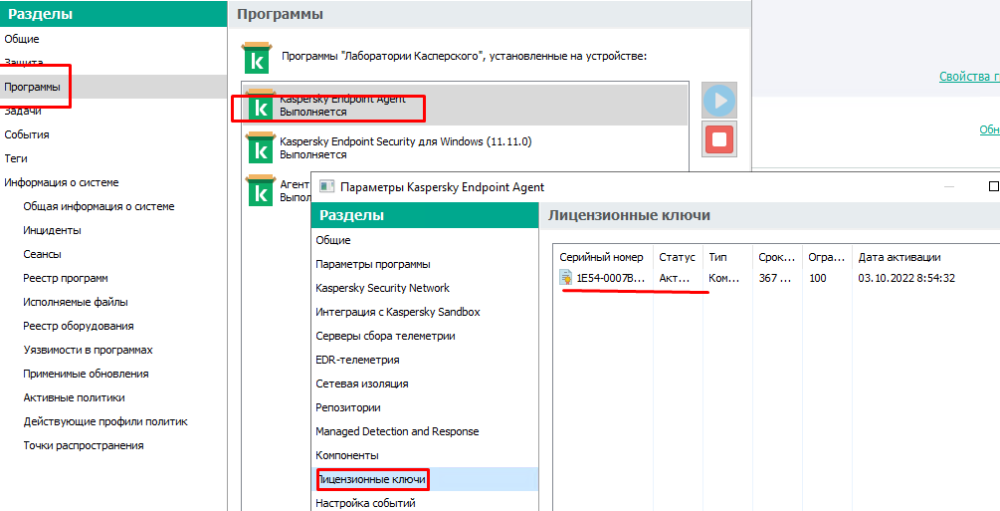1000x511 pixels.
Task: Click activation date 03.10.2022 8:54:32
Action: tap(906, 278)
